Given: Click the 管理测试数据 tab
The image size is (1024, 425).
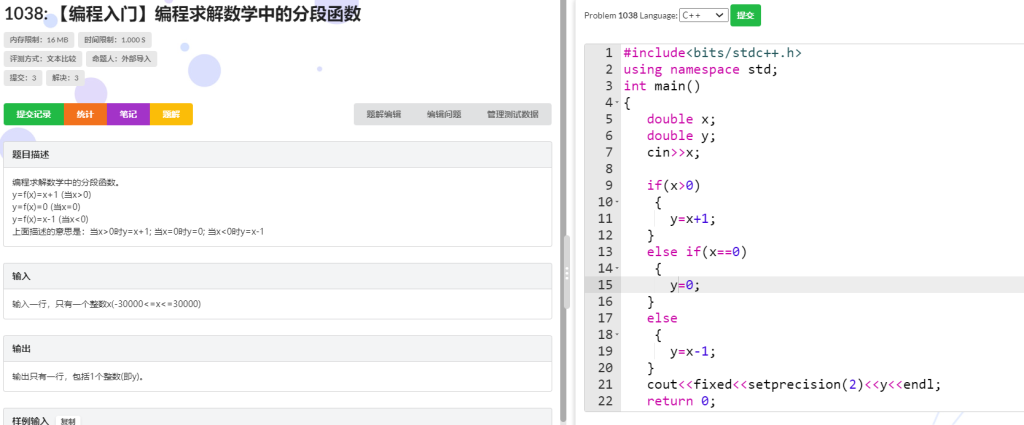Looking at the screenshot, I should (513, 114).
